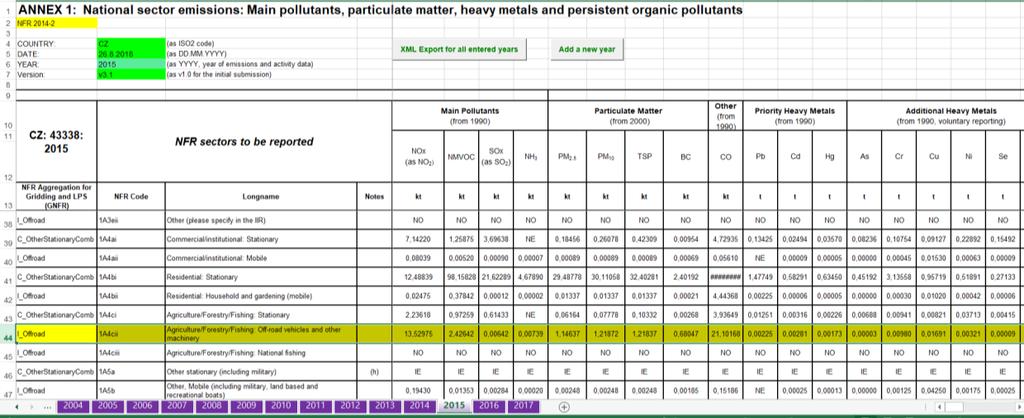Select the YEAR value cell 2015
This screenshot has height=418, width=1024.
click(x=131, y=65)
